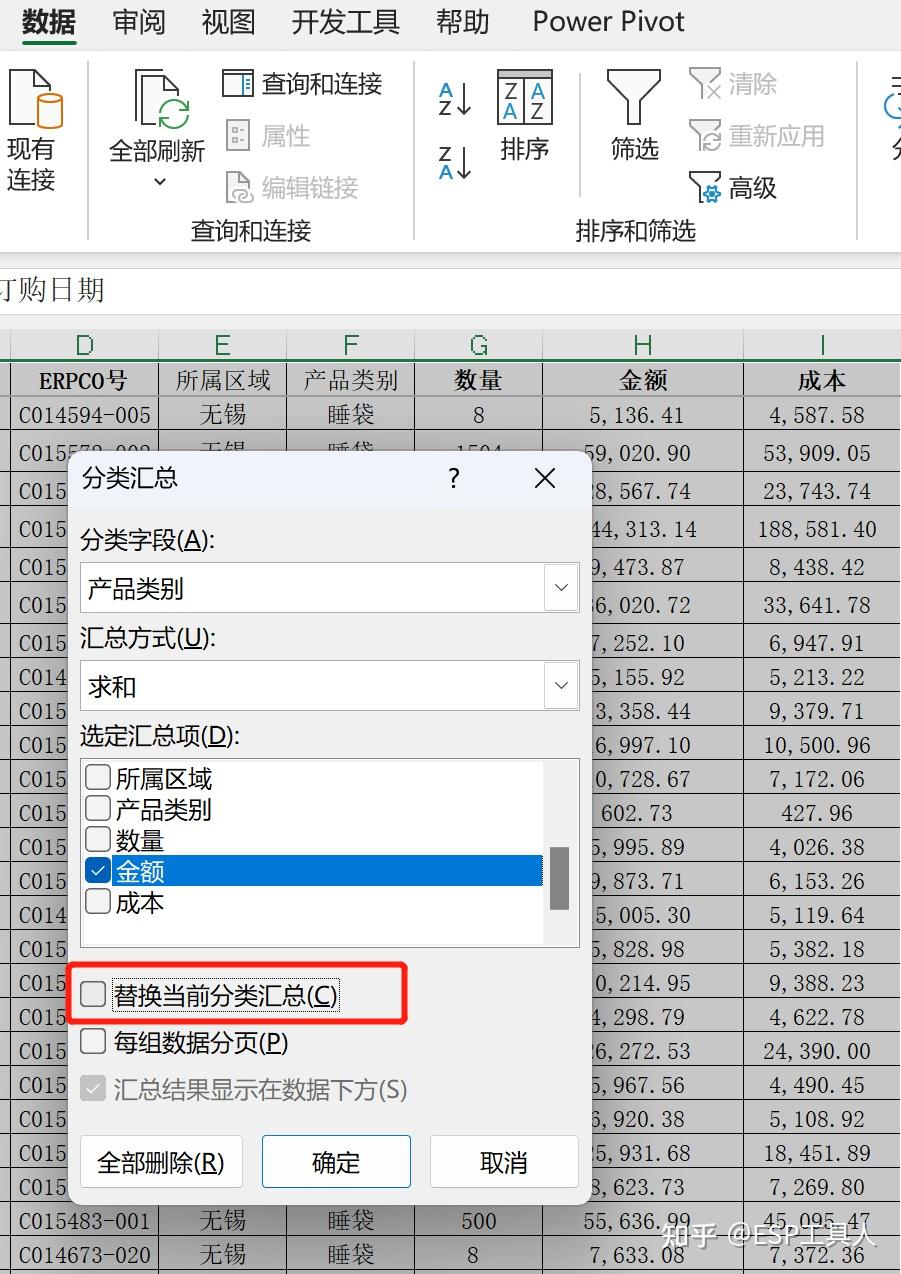The height and width of the screenshot is (1274, 901).
Task: Click the help question mark in 分类汇总 dialog
Action: pos(454,478)
